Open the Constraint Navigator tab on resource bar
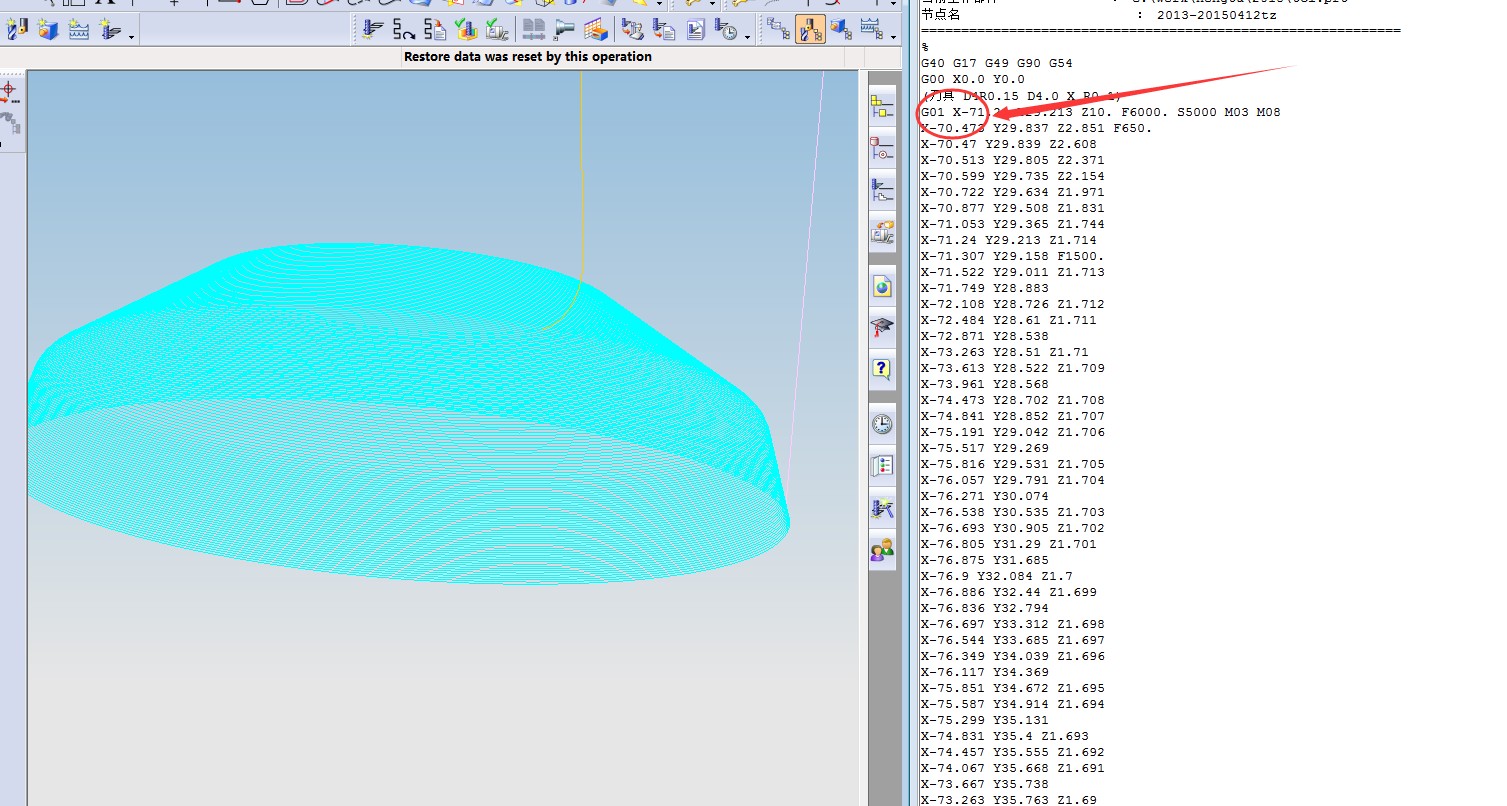1507x806 pixels. pyautogui.click(x=882, y=148)
